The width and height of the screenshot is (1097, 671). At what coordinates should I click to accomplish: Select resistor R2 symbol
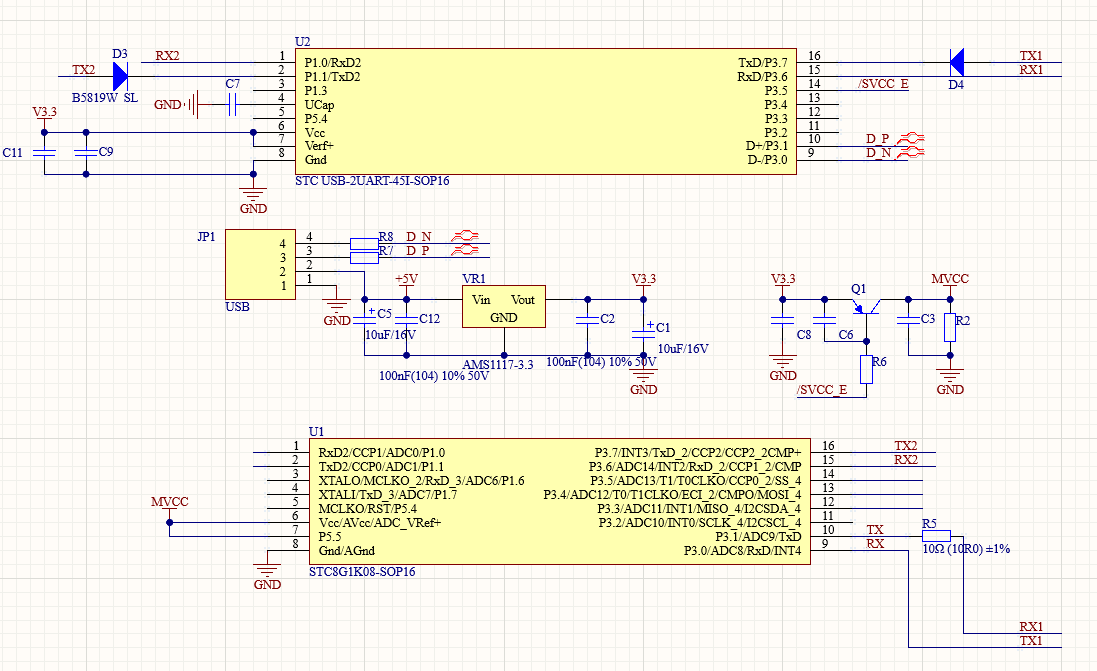tap(950, 327)
